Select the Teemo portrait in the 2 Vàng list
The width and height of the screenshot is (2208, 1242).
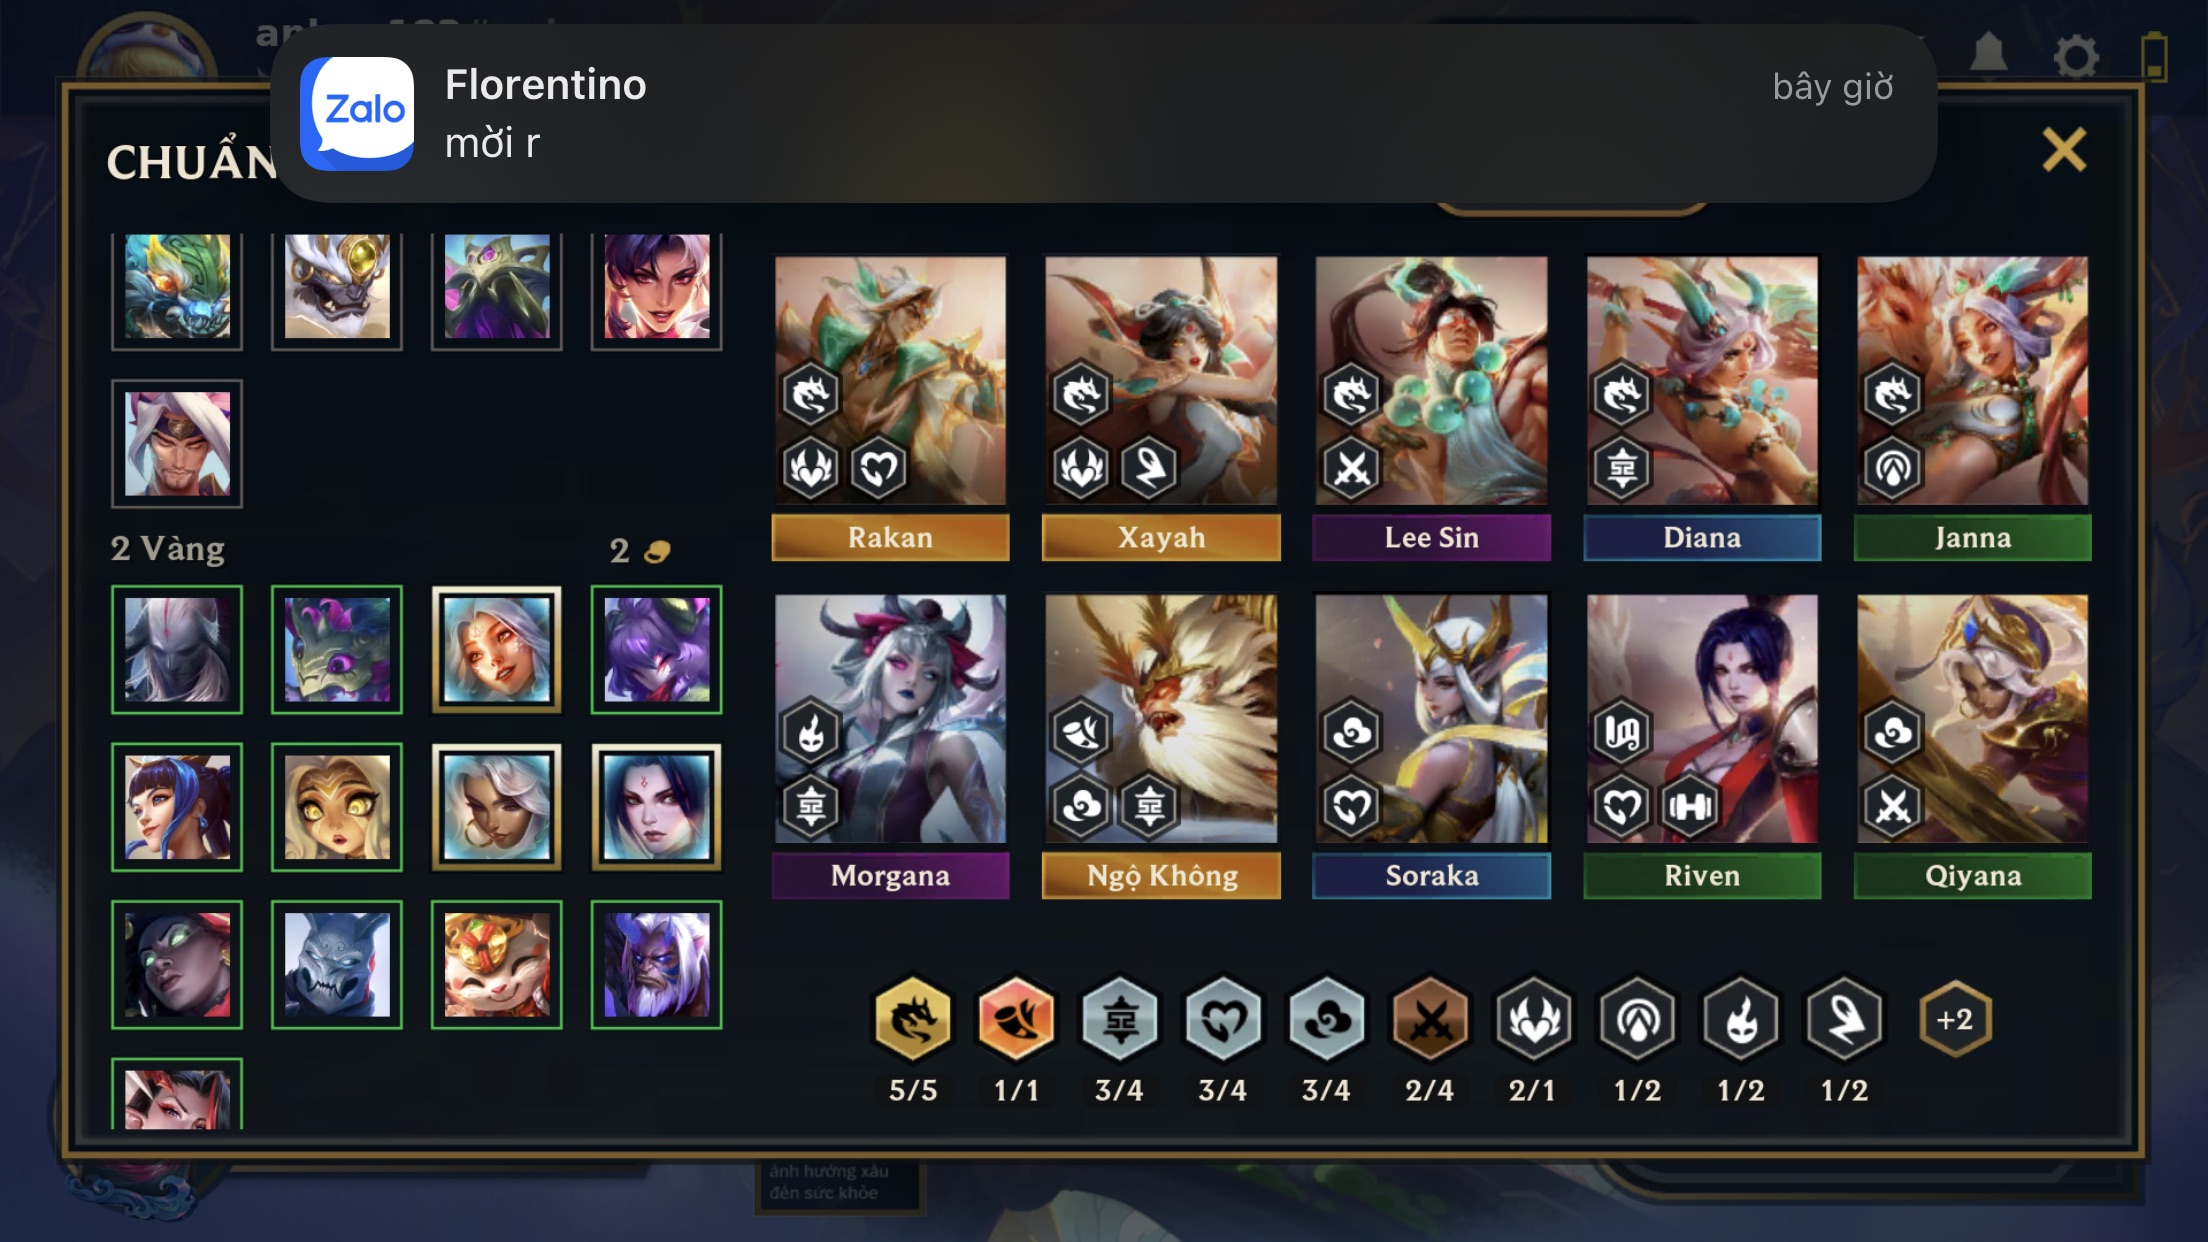coord(497,965)
